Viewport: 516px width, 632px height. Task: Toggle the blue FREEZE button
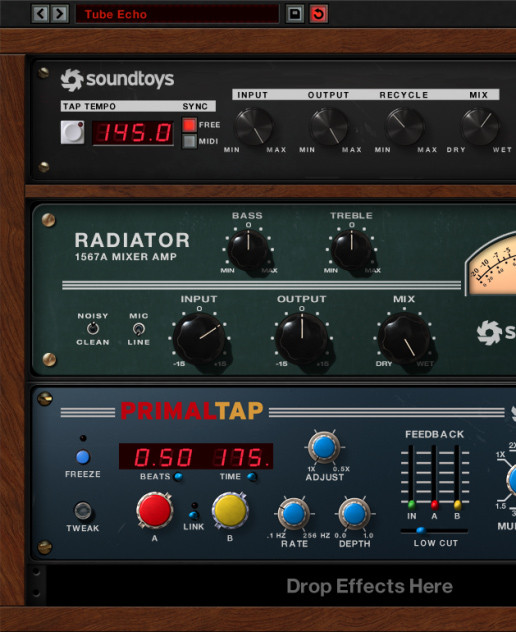tap(83, 457)
